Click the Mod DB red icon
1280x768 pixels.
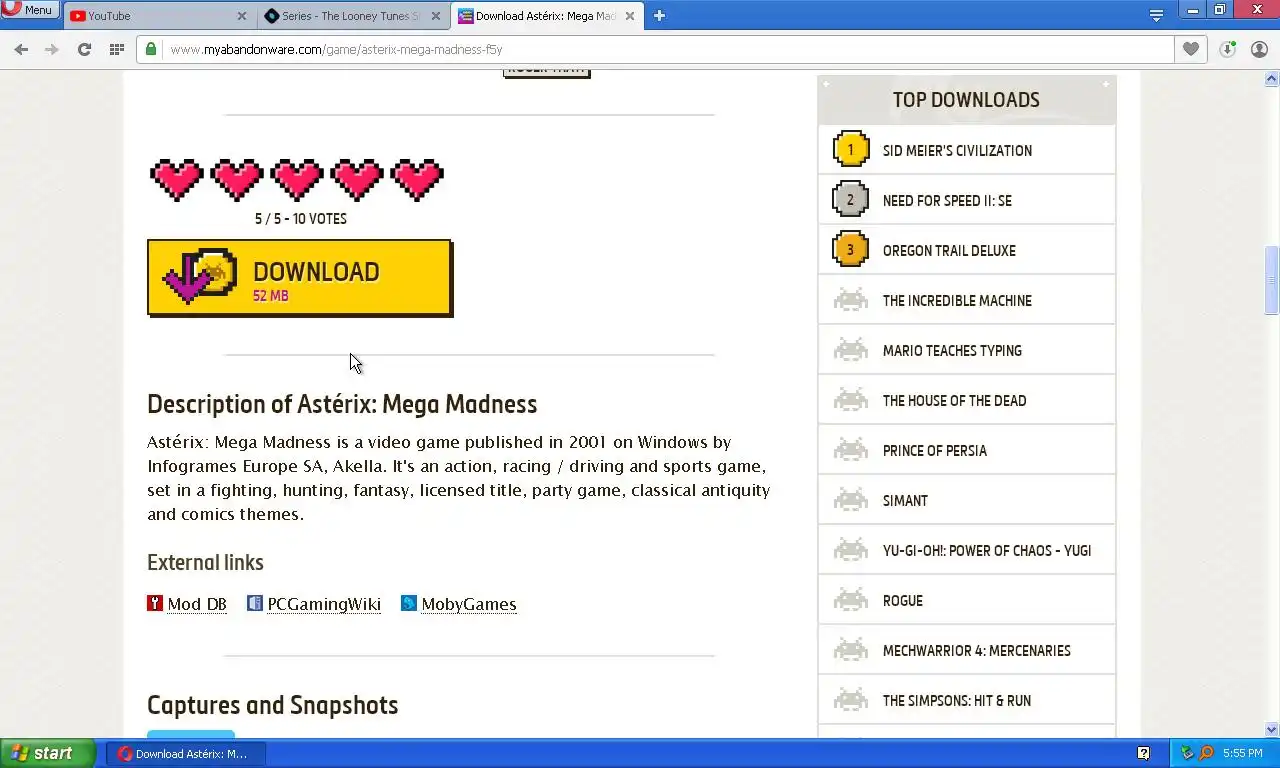pos(155,603)
